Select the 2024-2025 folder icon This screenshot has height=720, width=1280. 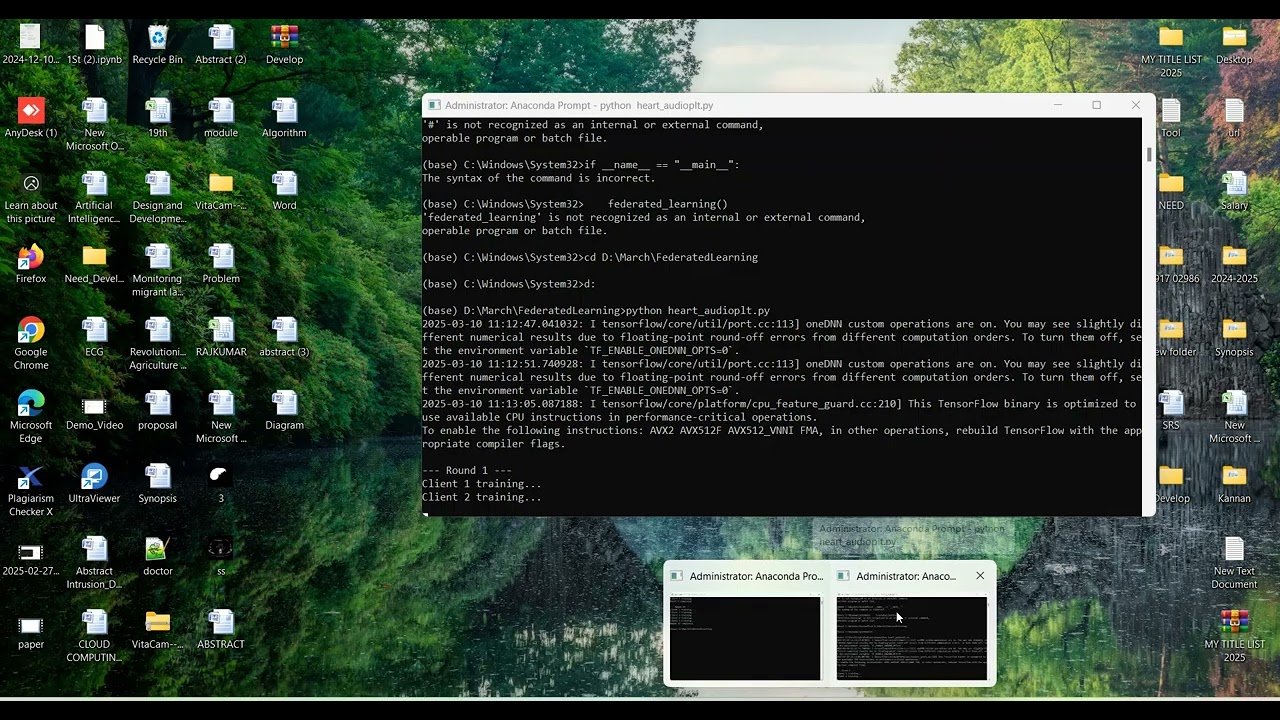(x=1234, y=264)
